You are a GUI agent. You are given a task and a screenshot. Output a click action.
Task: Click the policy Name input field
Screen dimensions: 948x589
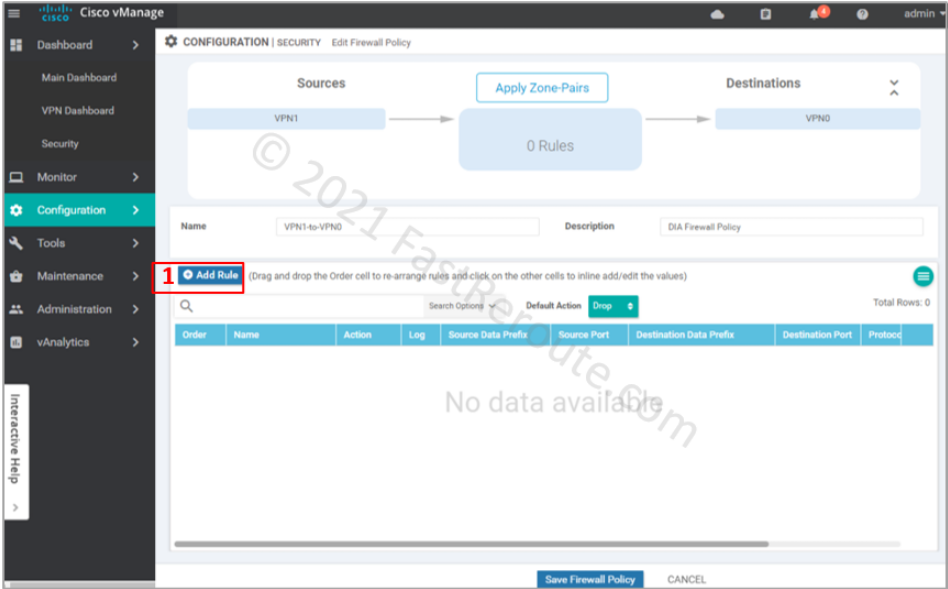point(406,227)
